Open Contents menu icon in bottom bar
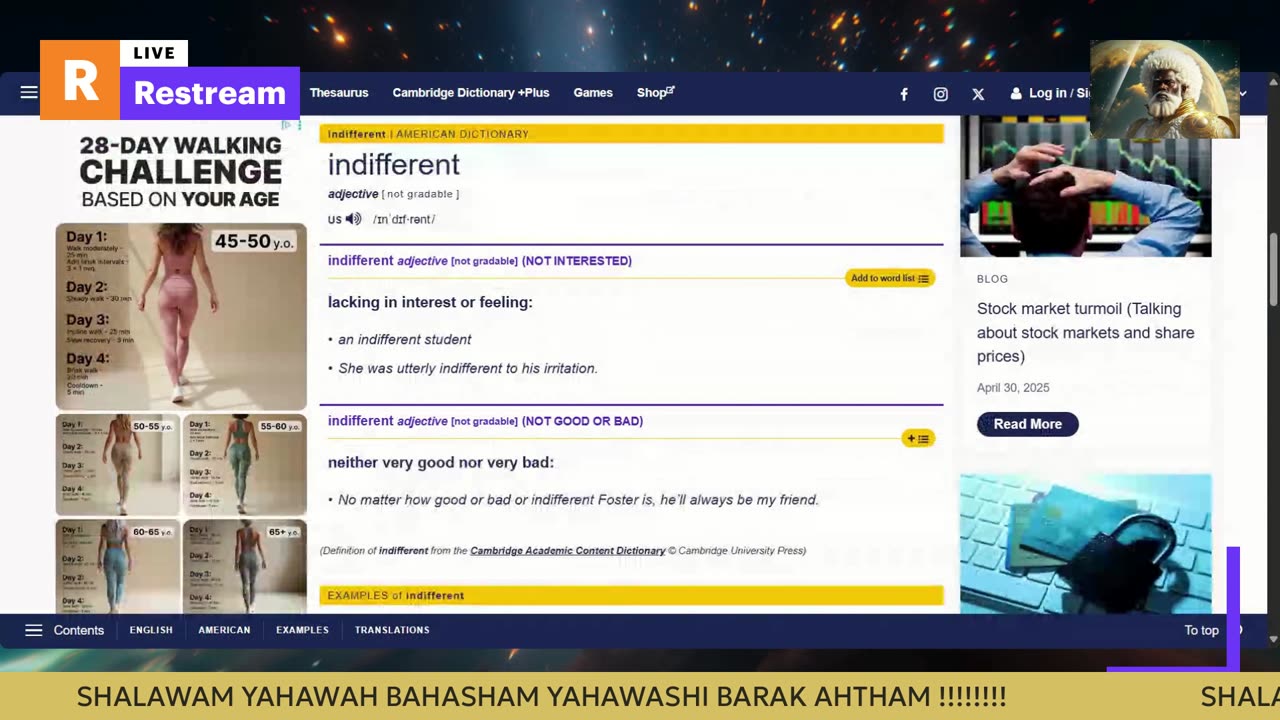This screenshot has width=1280, height=720. point(34,630)
